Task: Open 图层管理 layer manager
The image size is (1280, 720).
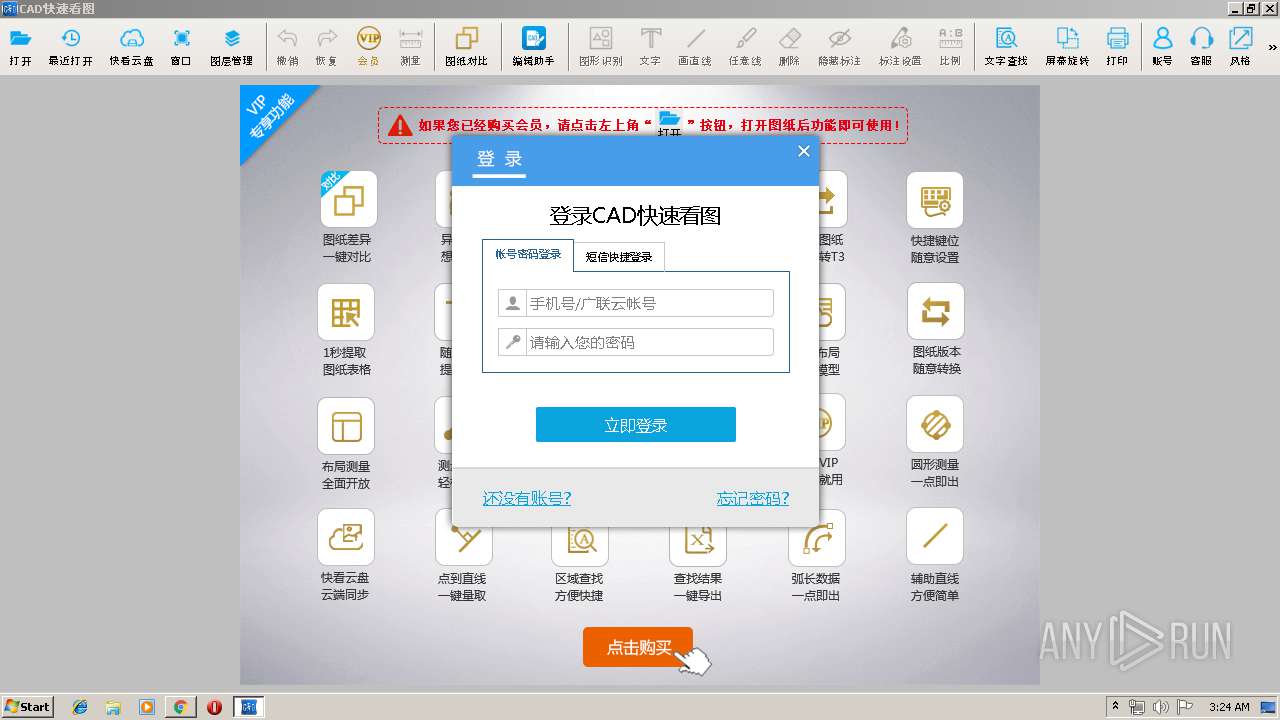Action: pyautogui.click(x=232, y=47)
